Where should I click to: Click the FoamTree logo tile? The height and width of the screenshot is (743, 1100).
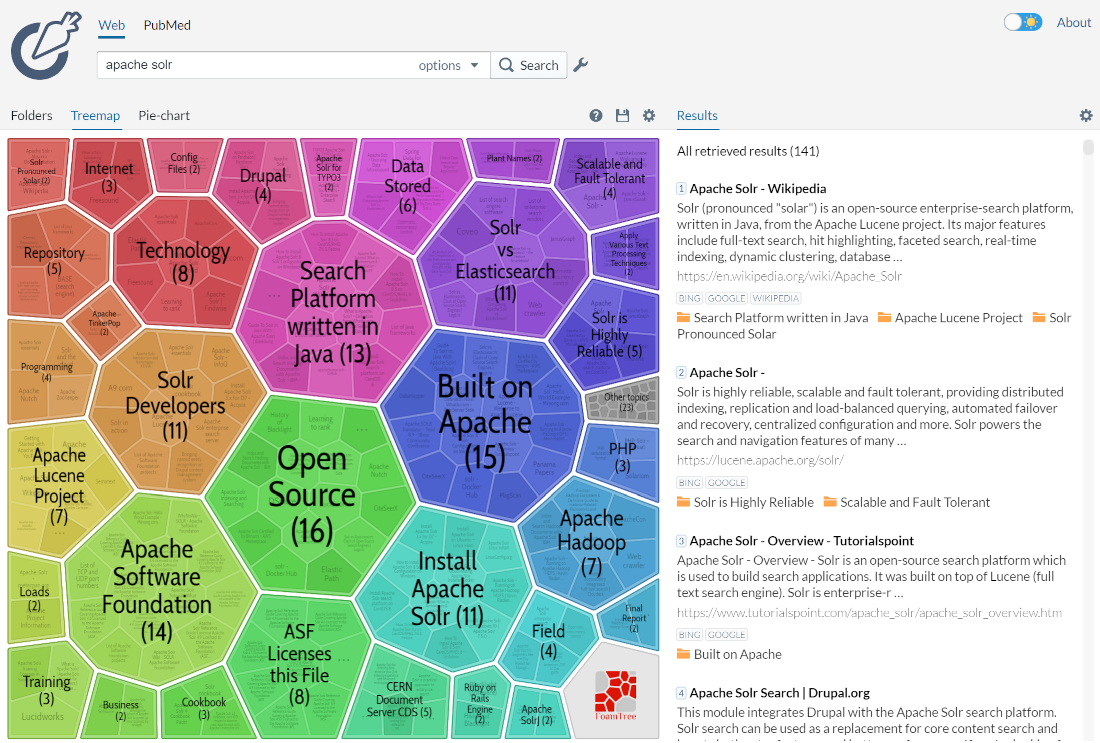(x=615, y=693)
